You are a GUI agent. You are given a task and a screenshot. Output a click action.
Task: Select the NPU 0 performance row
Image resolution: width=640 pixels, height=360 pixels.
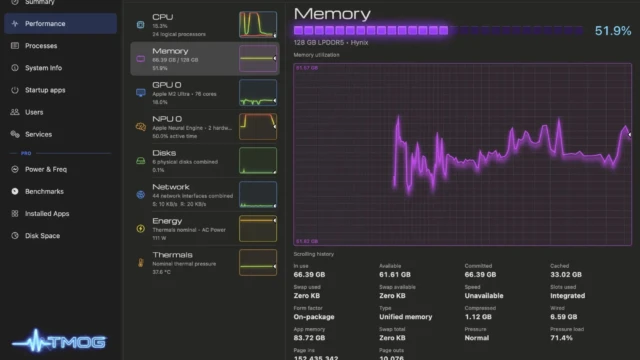click(205, 127)
